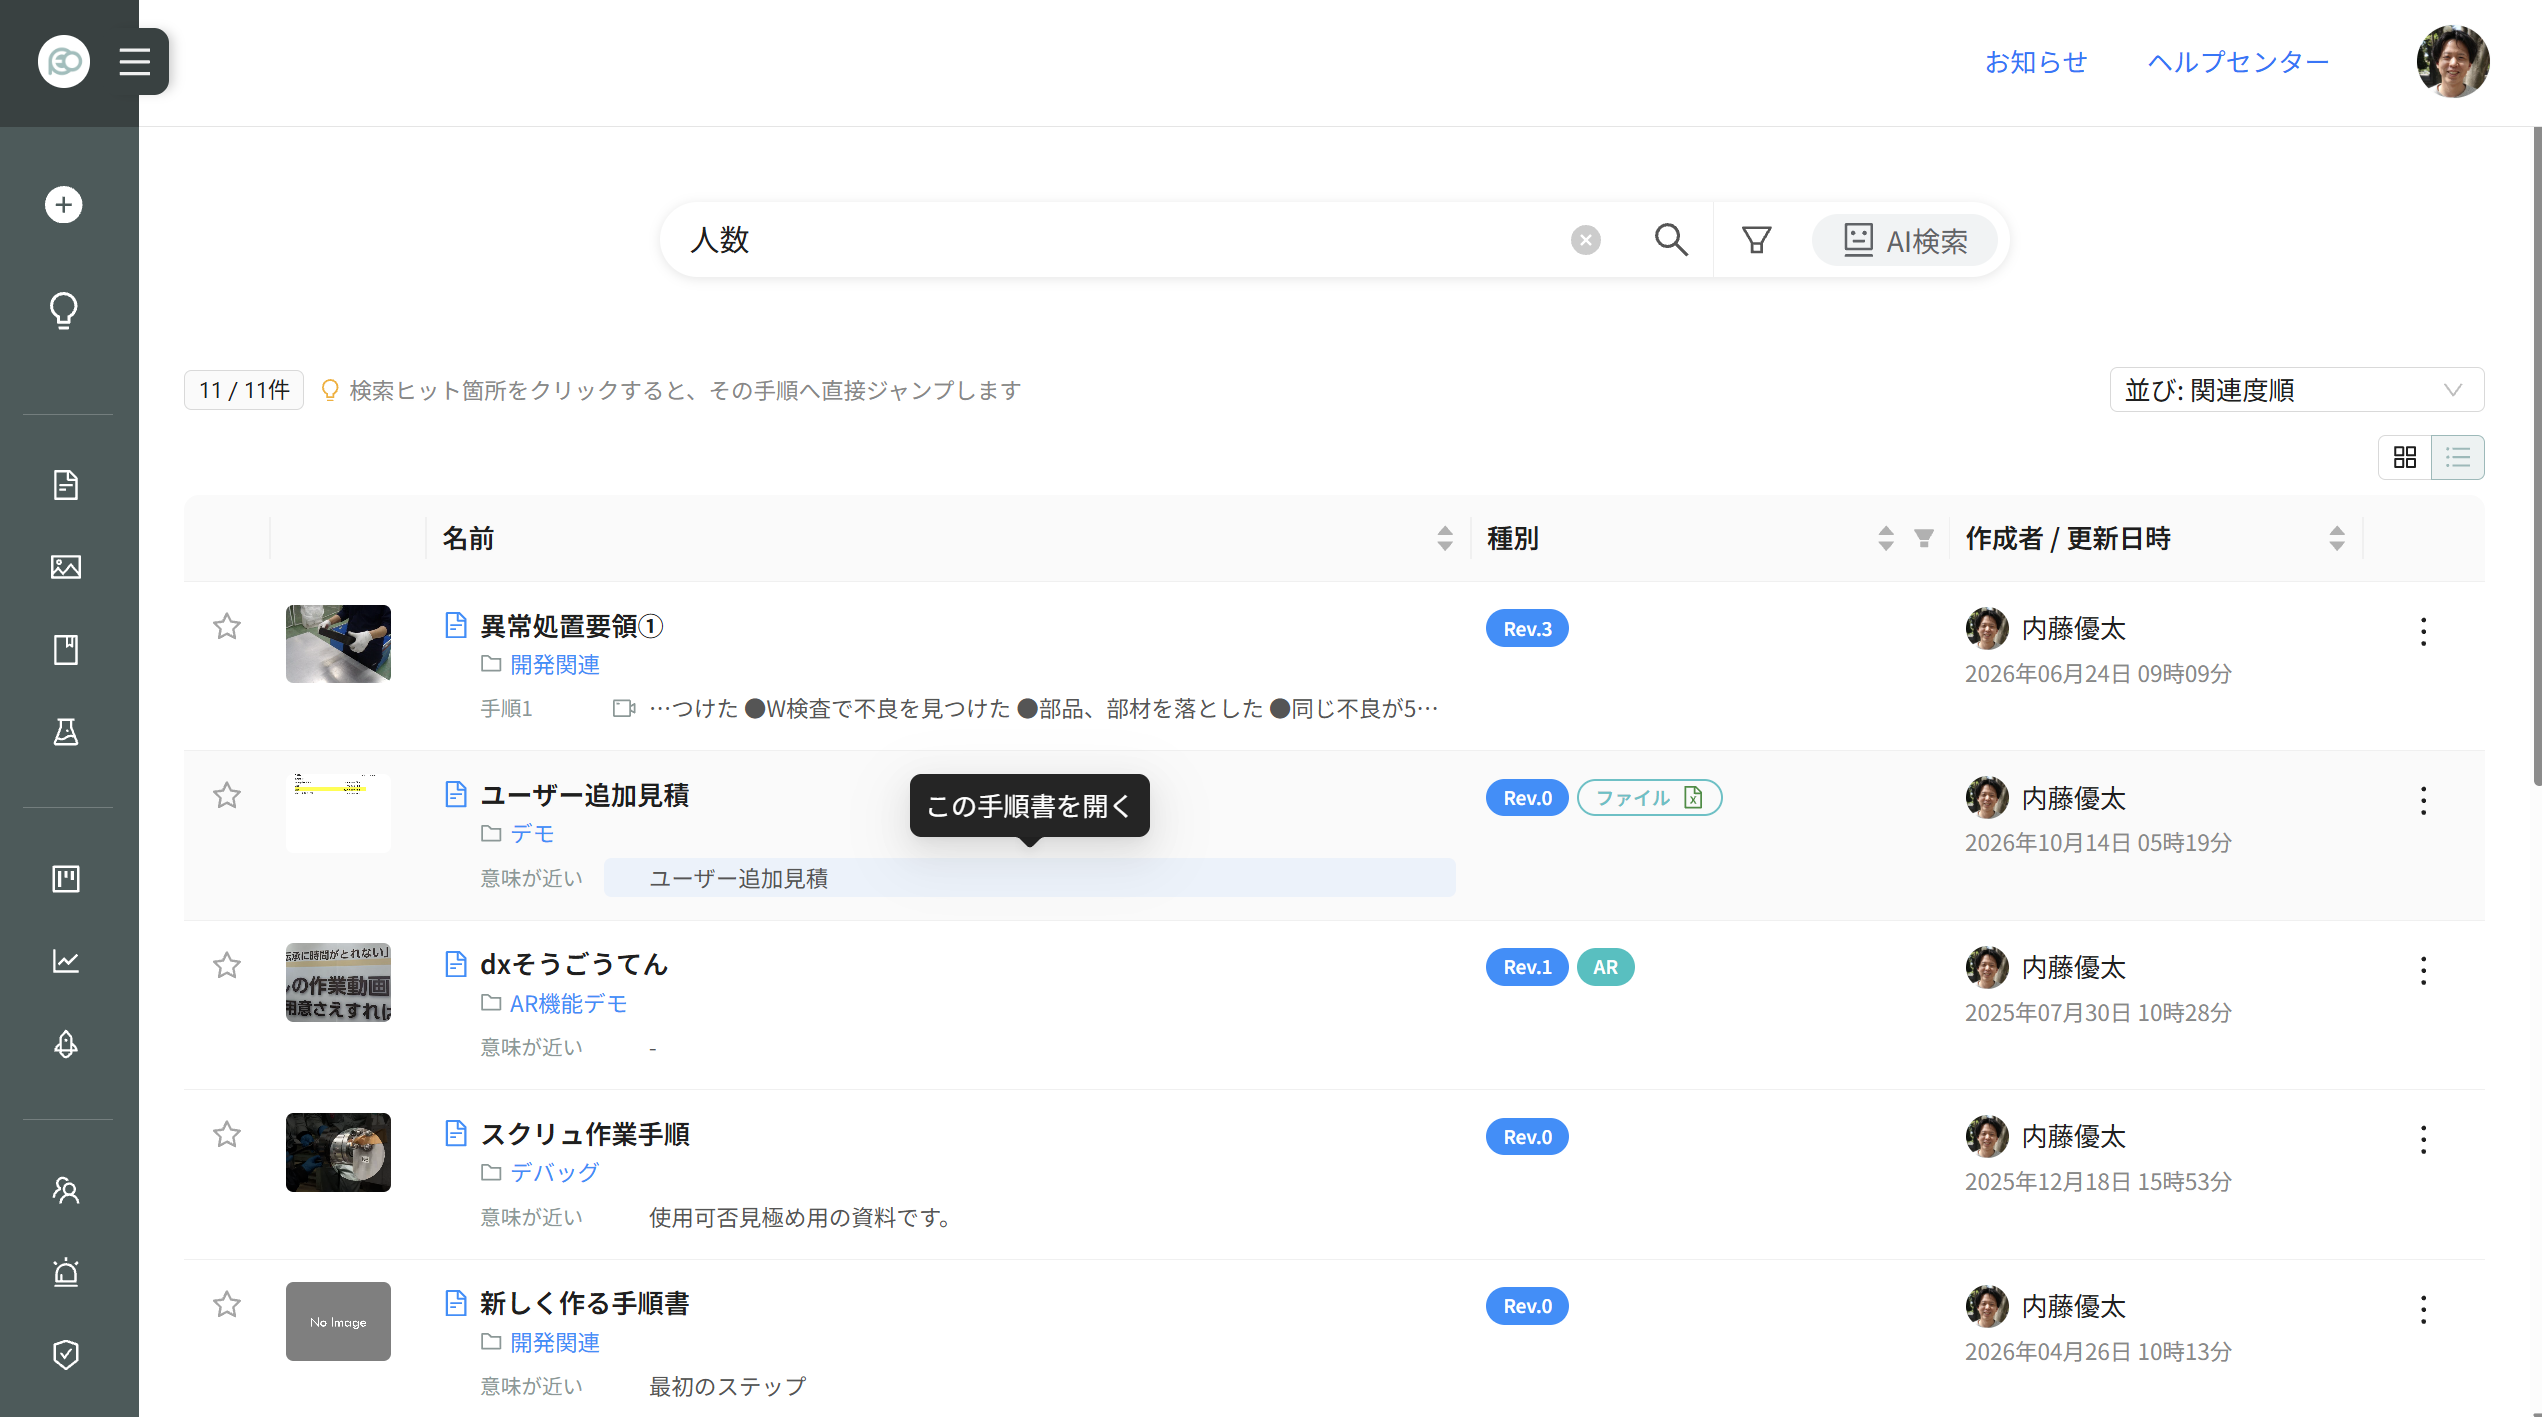Image resolution: width=2542 pixels, height=1417 pixels.
Task: Star the ユーザー追加見積 row
Action: pos(227,796)
